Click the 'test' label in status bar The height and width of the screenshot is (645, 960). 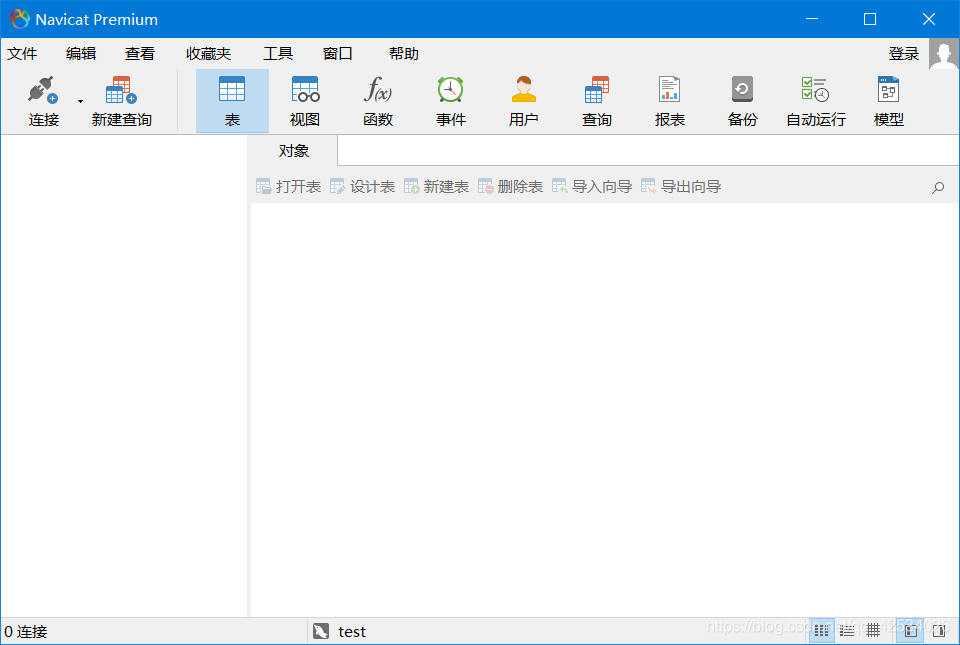coord(352,632)
